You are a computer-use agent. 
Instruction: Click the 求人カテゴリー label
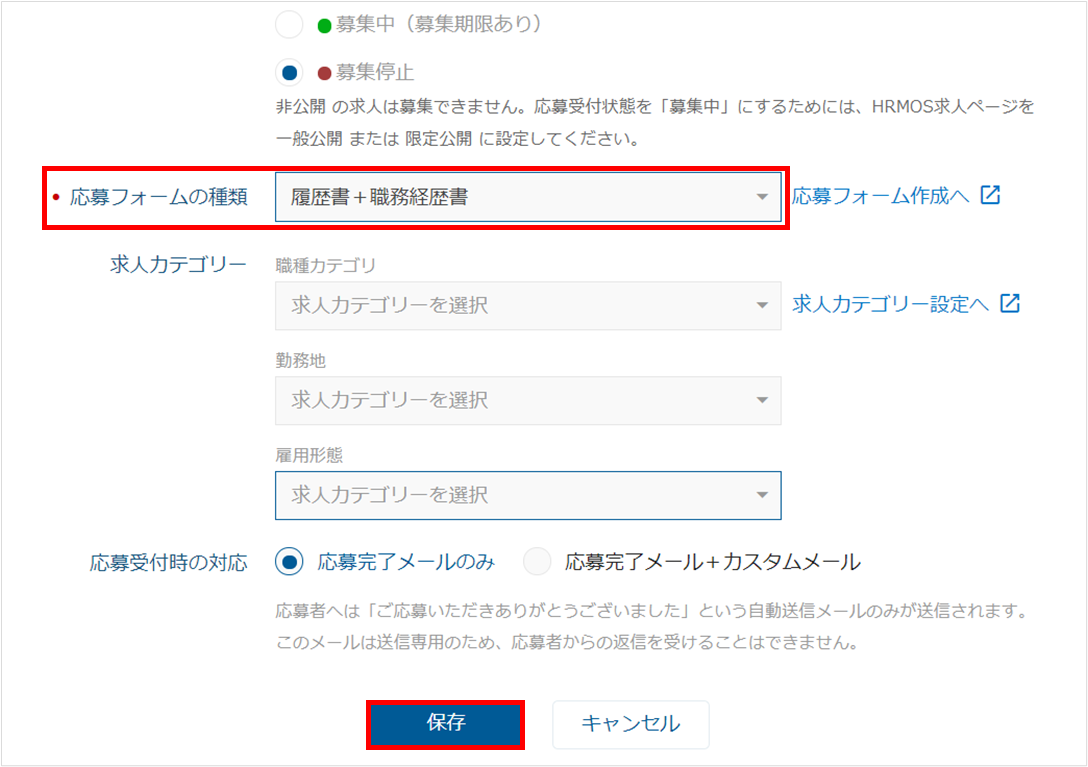click(x=178, y=264)
